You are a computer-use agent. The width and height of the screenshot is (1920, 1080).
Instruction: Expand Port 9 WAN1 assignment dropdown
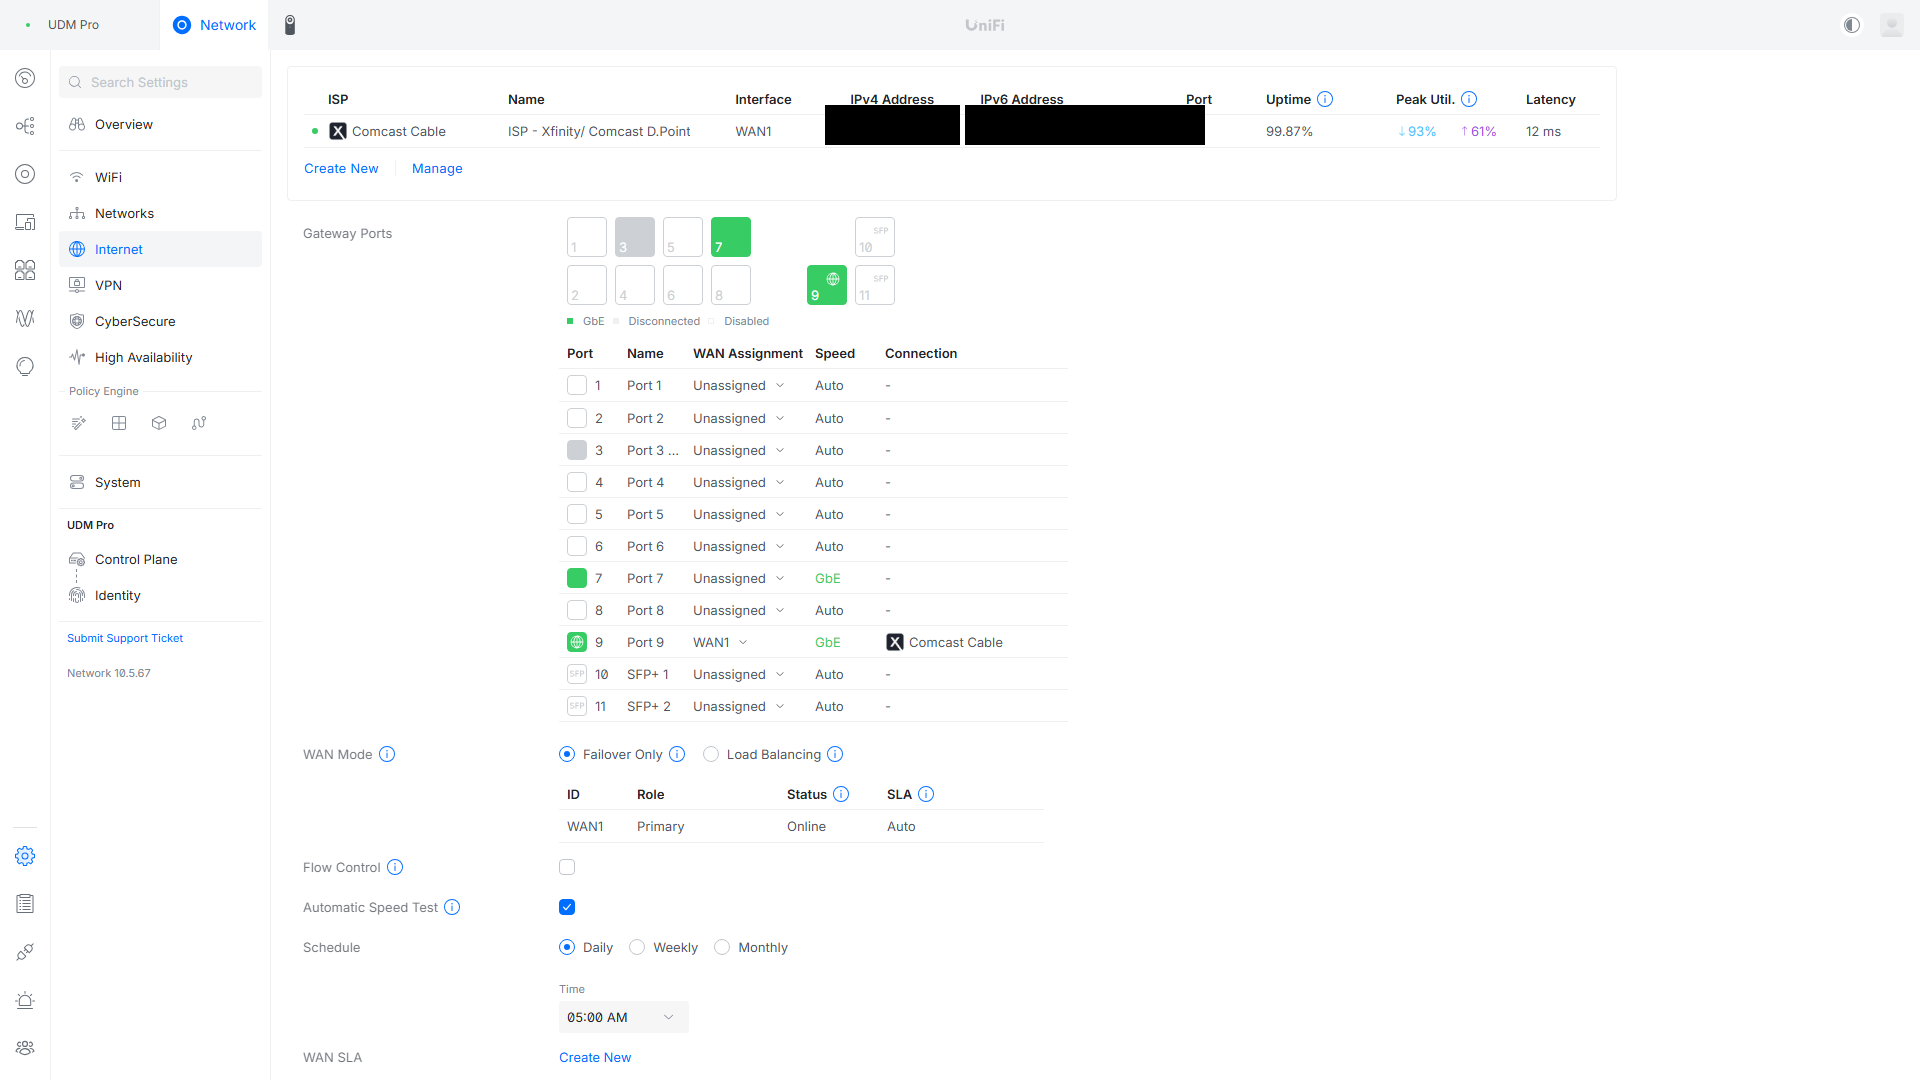pyautogui.click(x=720, y=643)
